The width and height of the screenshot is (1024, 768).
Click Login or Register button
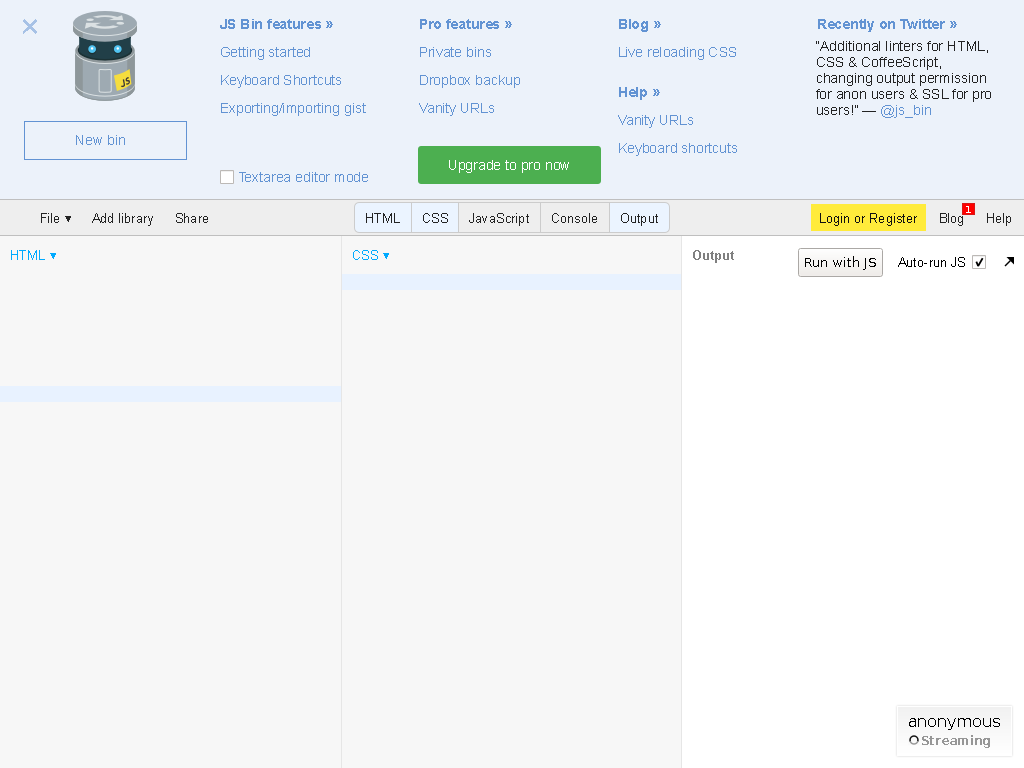pyautogui.click(x=868, y=218)
